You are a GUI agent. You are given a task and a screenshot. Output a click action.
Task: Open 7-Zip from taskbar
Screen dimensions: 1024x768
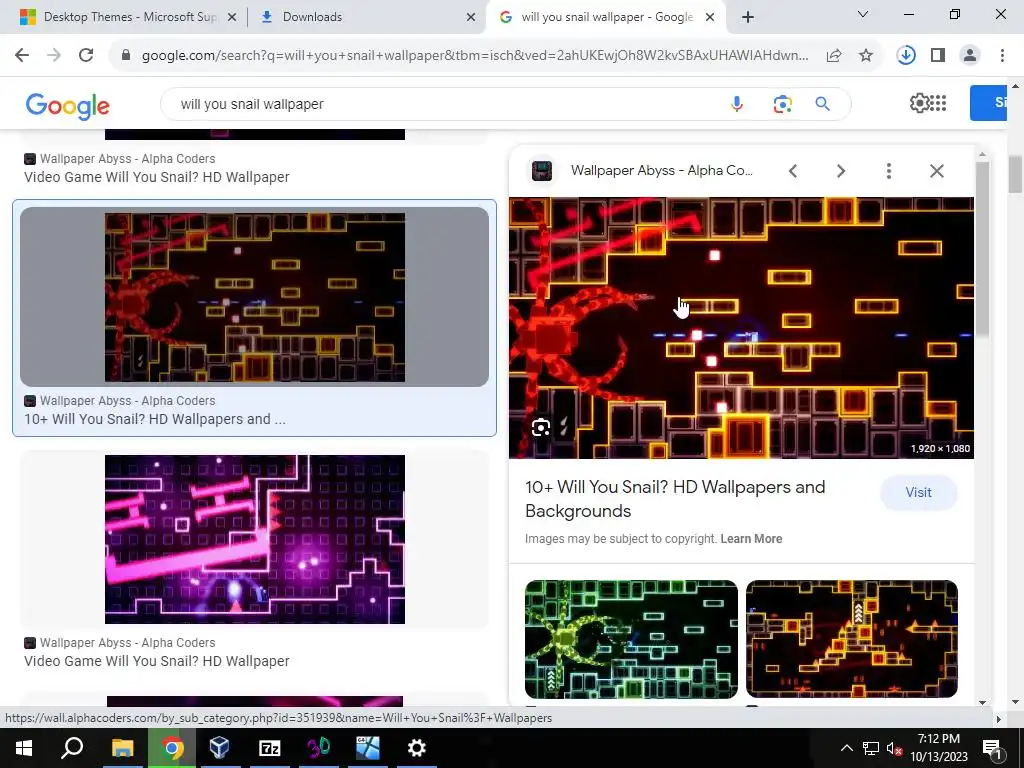click(x=270, y=748)
